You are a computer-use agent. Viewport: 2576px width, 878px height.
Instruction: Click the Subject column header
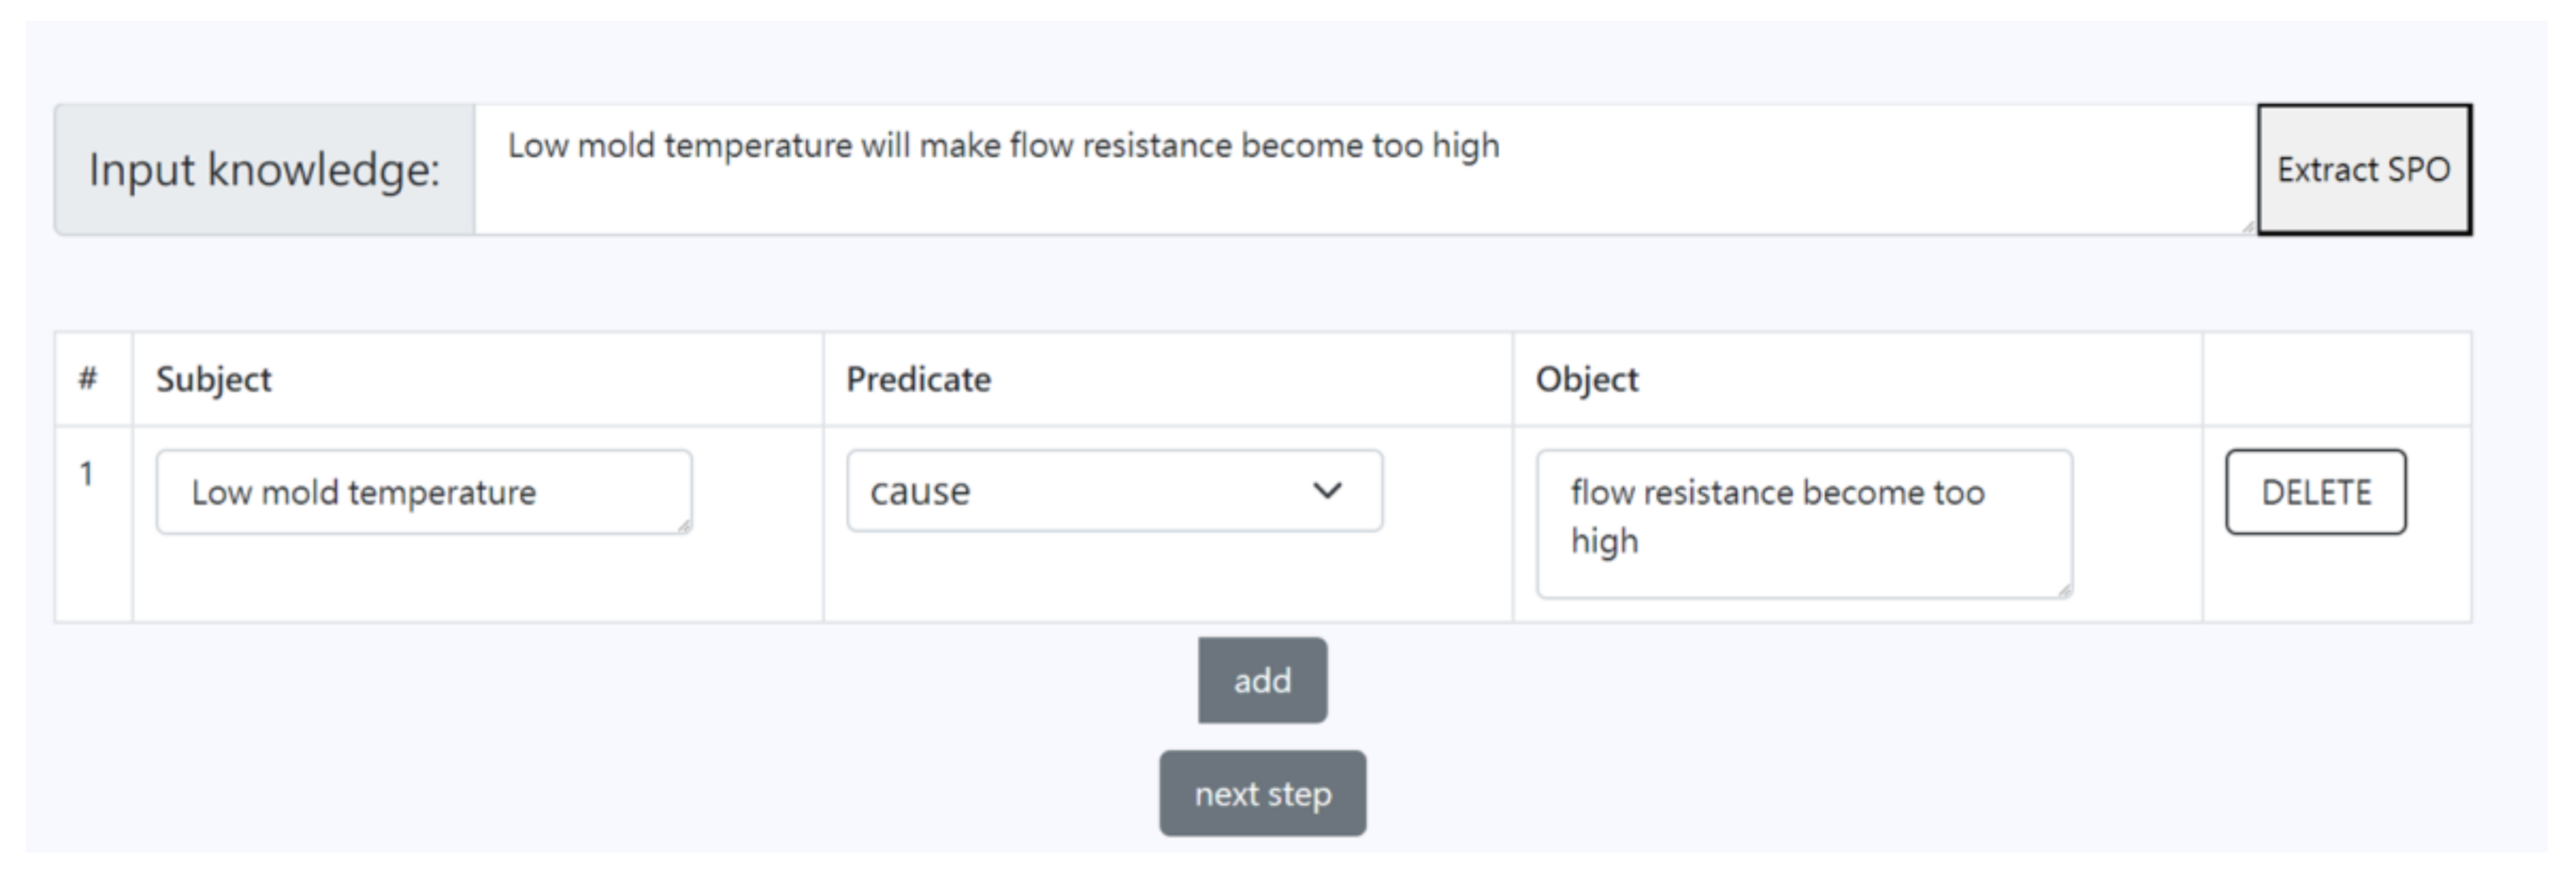tap(213, 380)
